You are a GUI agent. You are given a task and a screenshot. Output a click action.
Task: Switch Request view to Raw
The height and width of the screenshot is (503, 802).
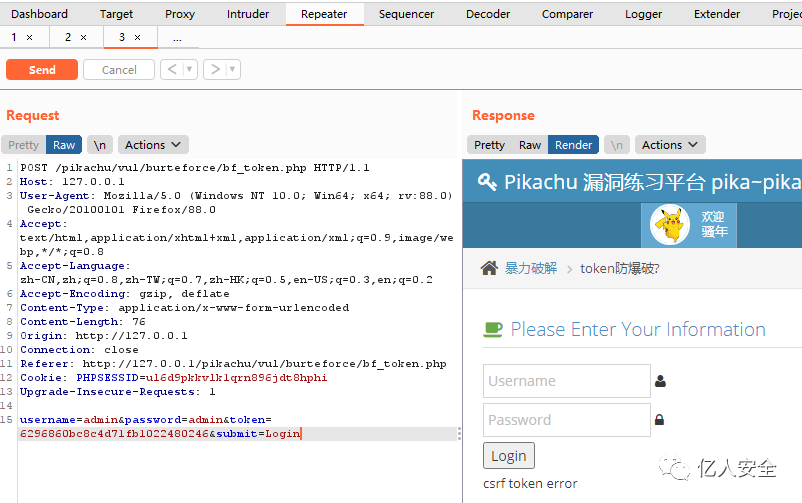click(x=64, y=145)
